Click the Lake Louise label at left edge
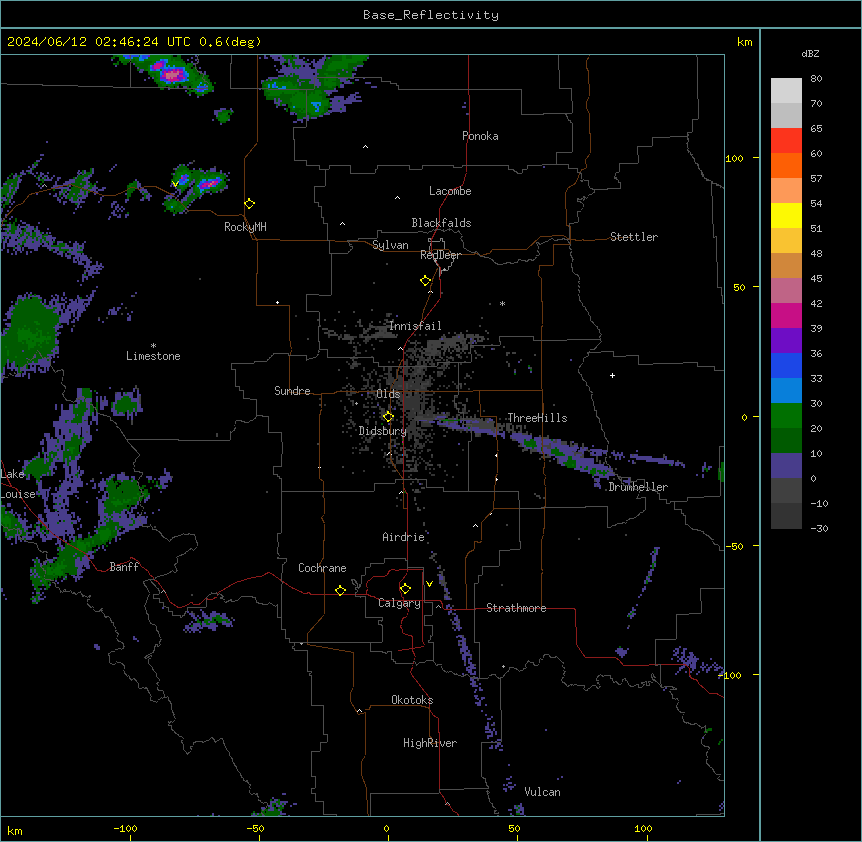This screenshot has width=862, height=842. coord(17,484)
